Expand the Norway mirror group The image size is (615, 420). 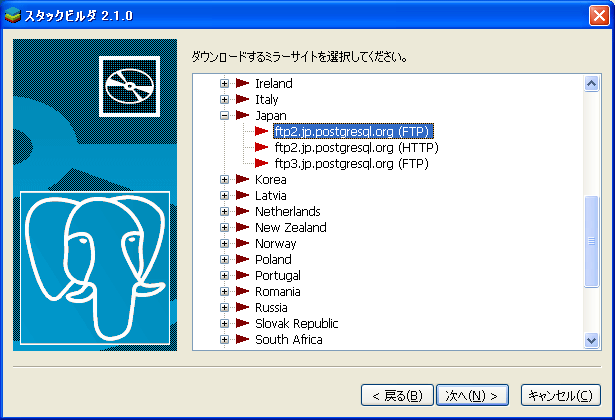(x=224, y=244)
